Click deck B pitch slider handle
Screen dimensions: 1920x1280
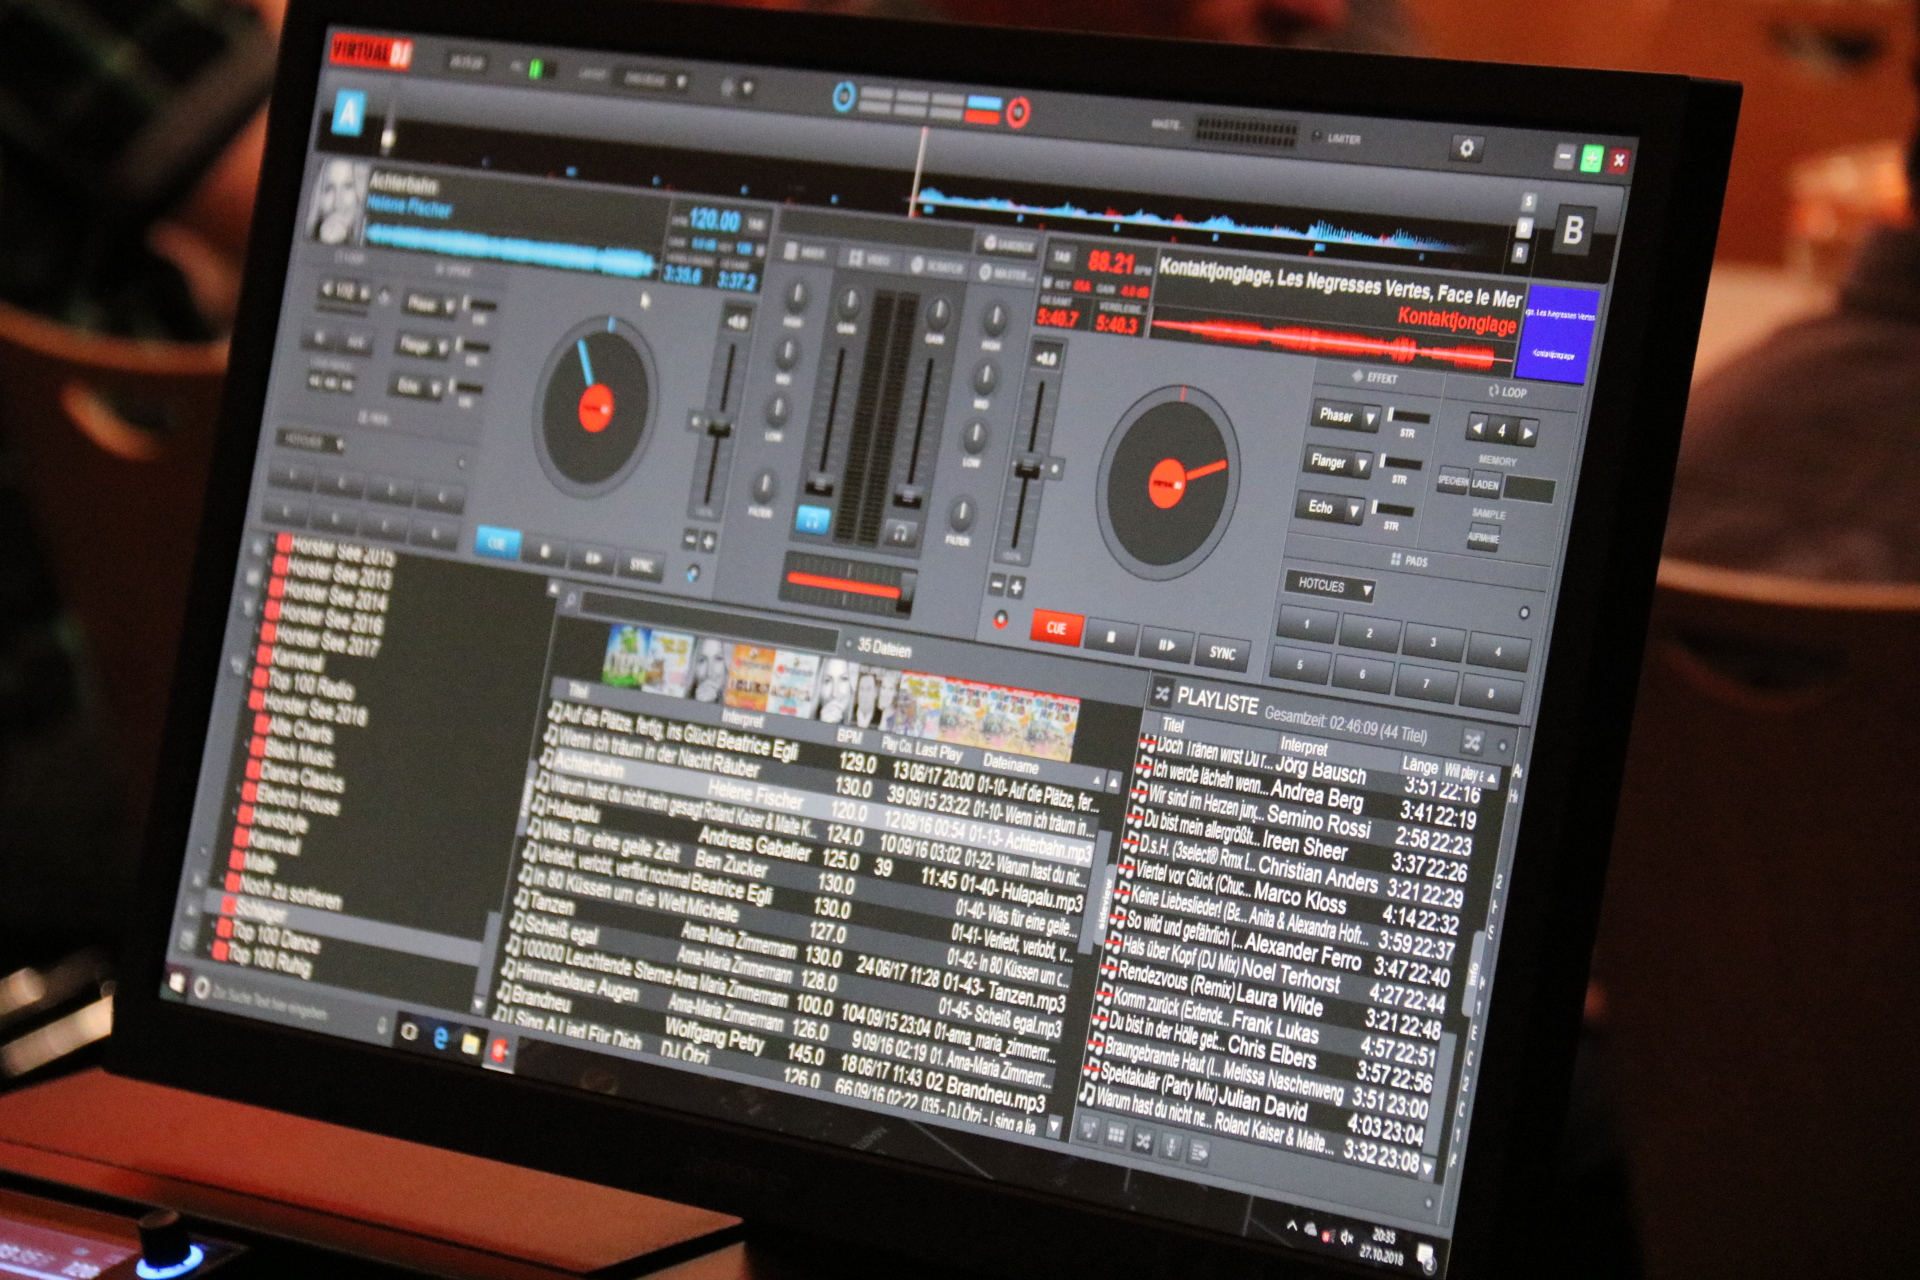pyautogui.click(x=1029, y=467)
